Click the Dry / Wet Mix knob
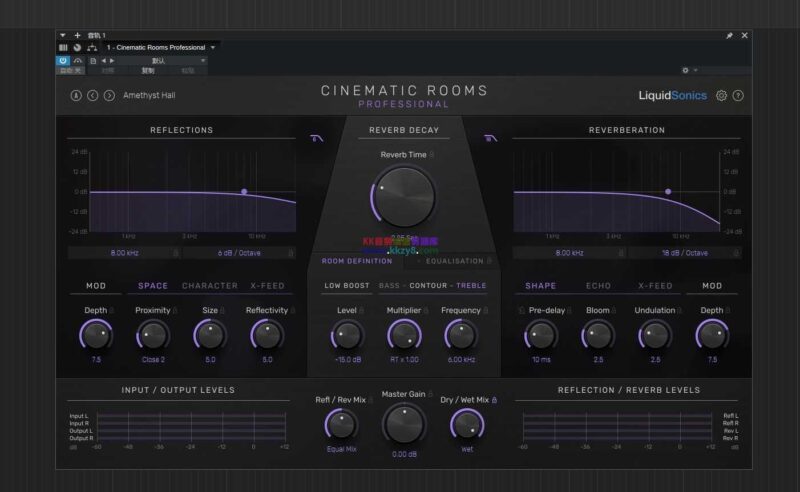Image resolution: width=800 pixels, height=492 pixels. 467,425
